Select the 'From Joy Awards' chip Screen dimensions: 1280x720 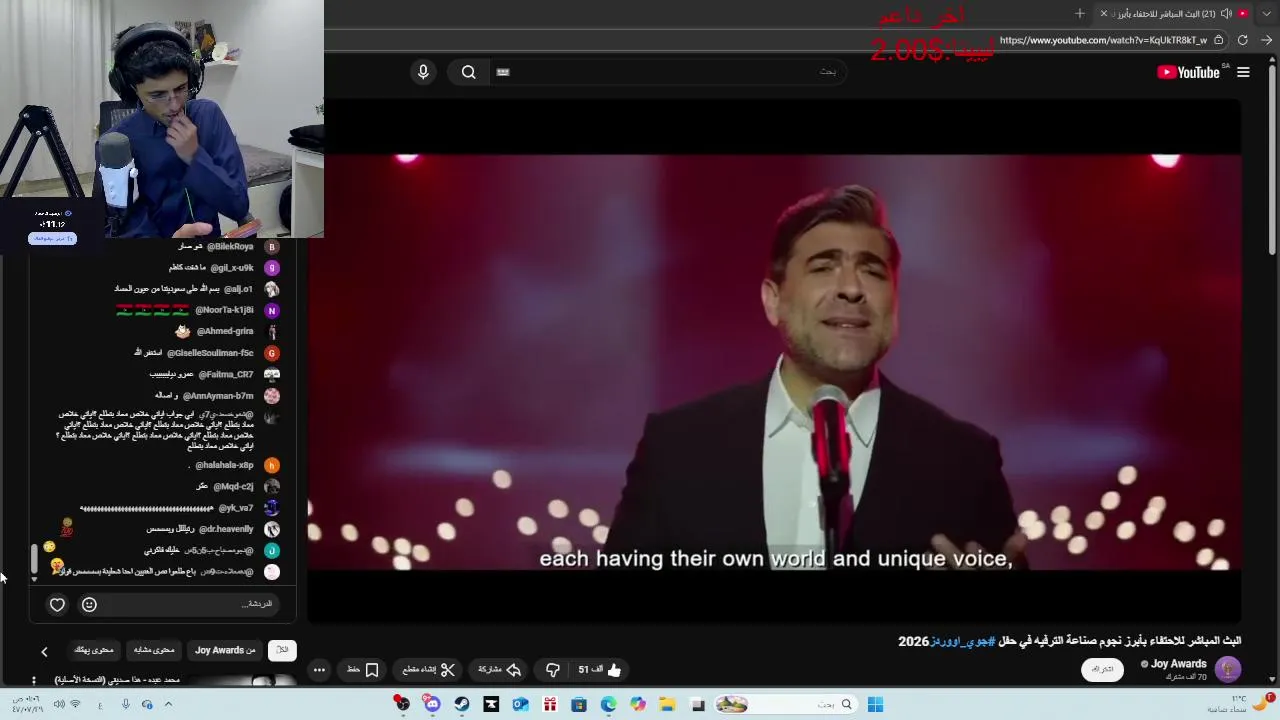click(225, 650)
